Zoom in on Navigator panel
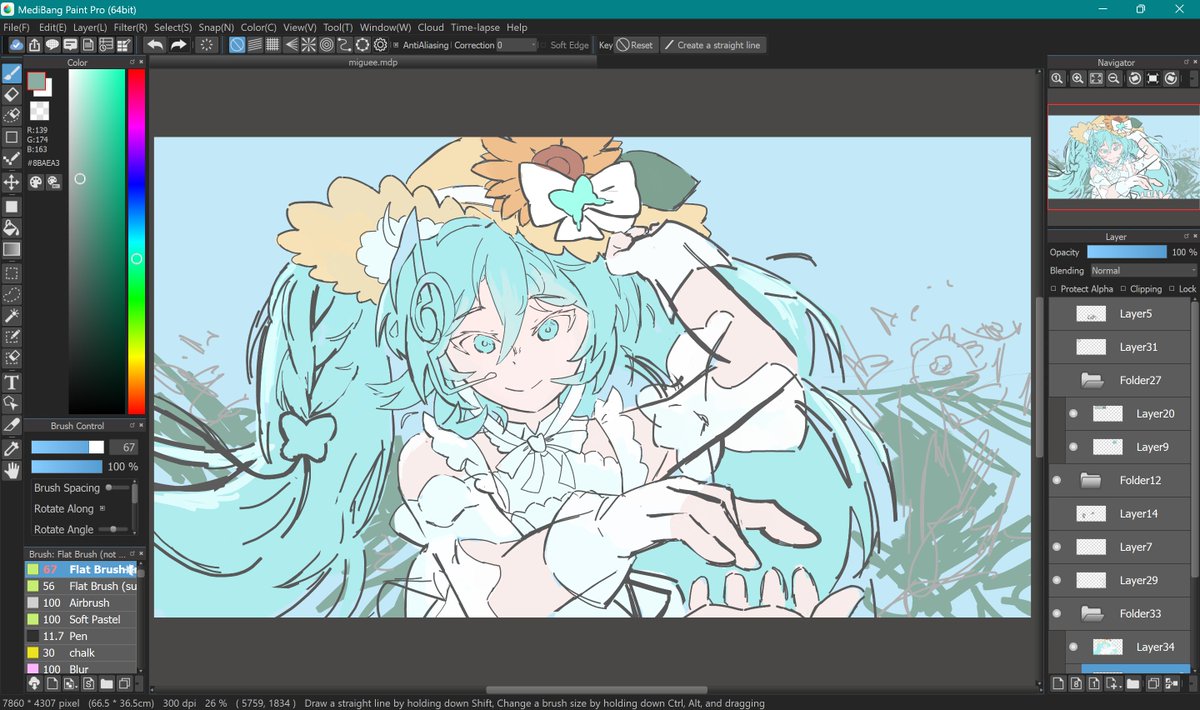Viewport: 1200px width, 710px height. (1077, 78)
